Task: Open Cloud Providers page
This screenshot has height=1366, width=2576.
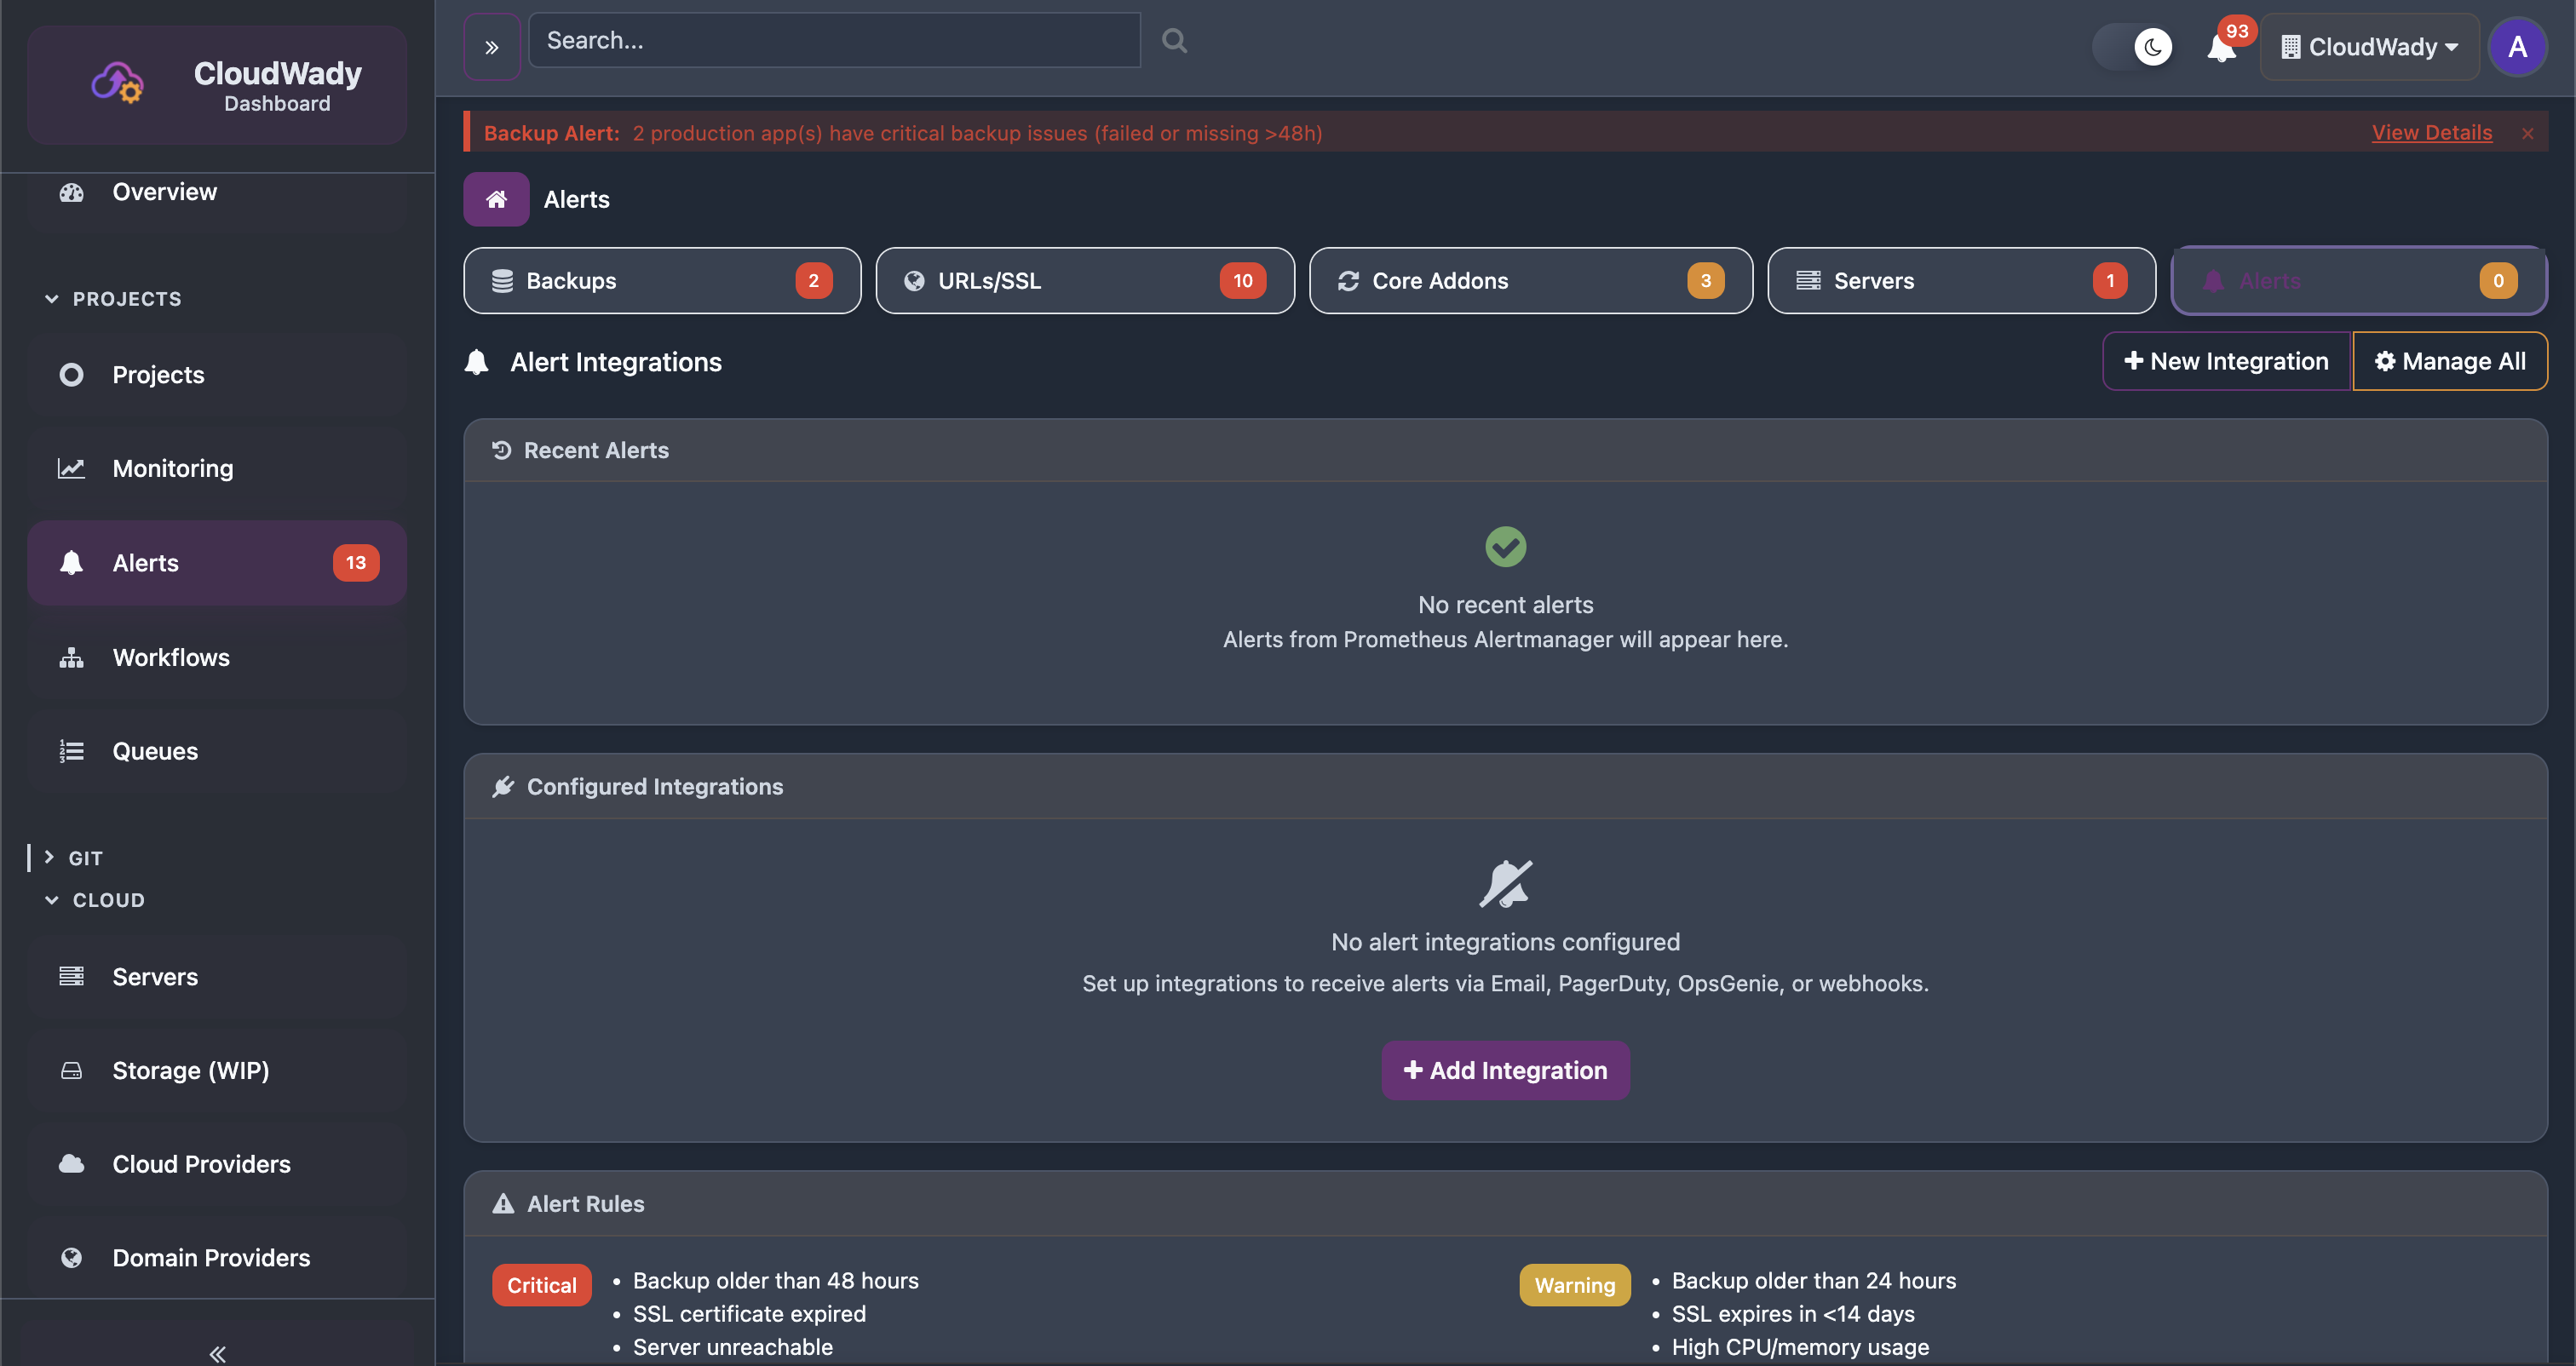Action: coord(200,1164)
